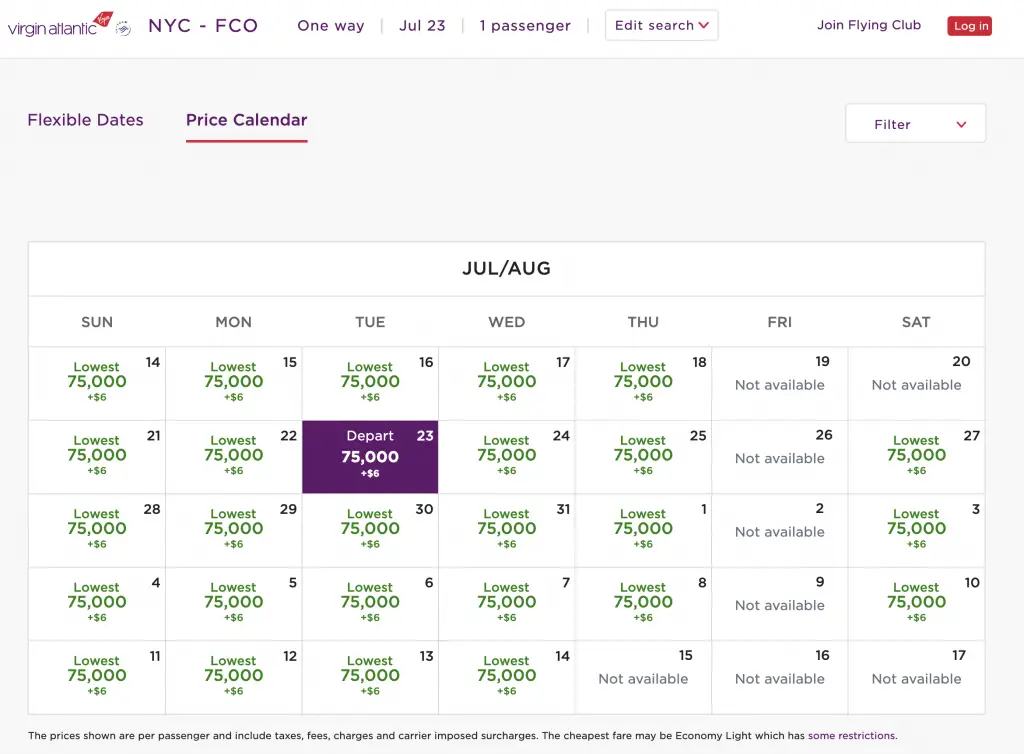1024x754 pixels.
Task: Click the Virgin Atlantic logo
Action: pyautogui.click(x=68, y=25)
